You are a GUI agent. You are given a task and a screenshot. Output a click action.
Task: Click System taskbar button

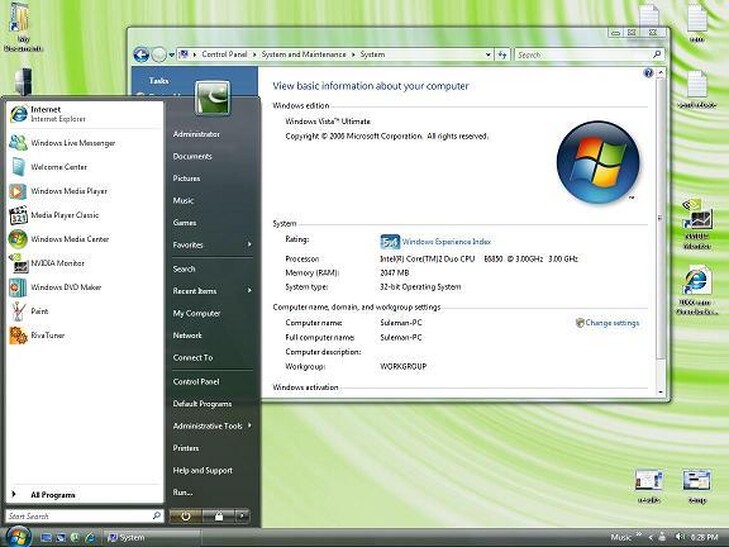click(152, 538)
